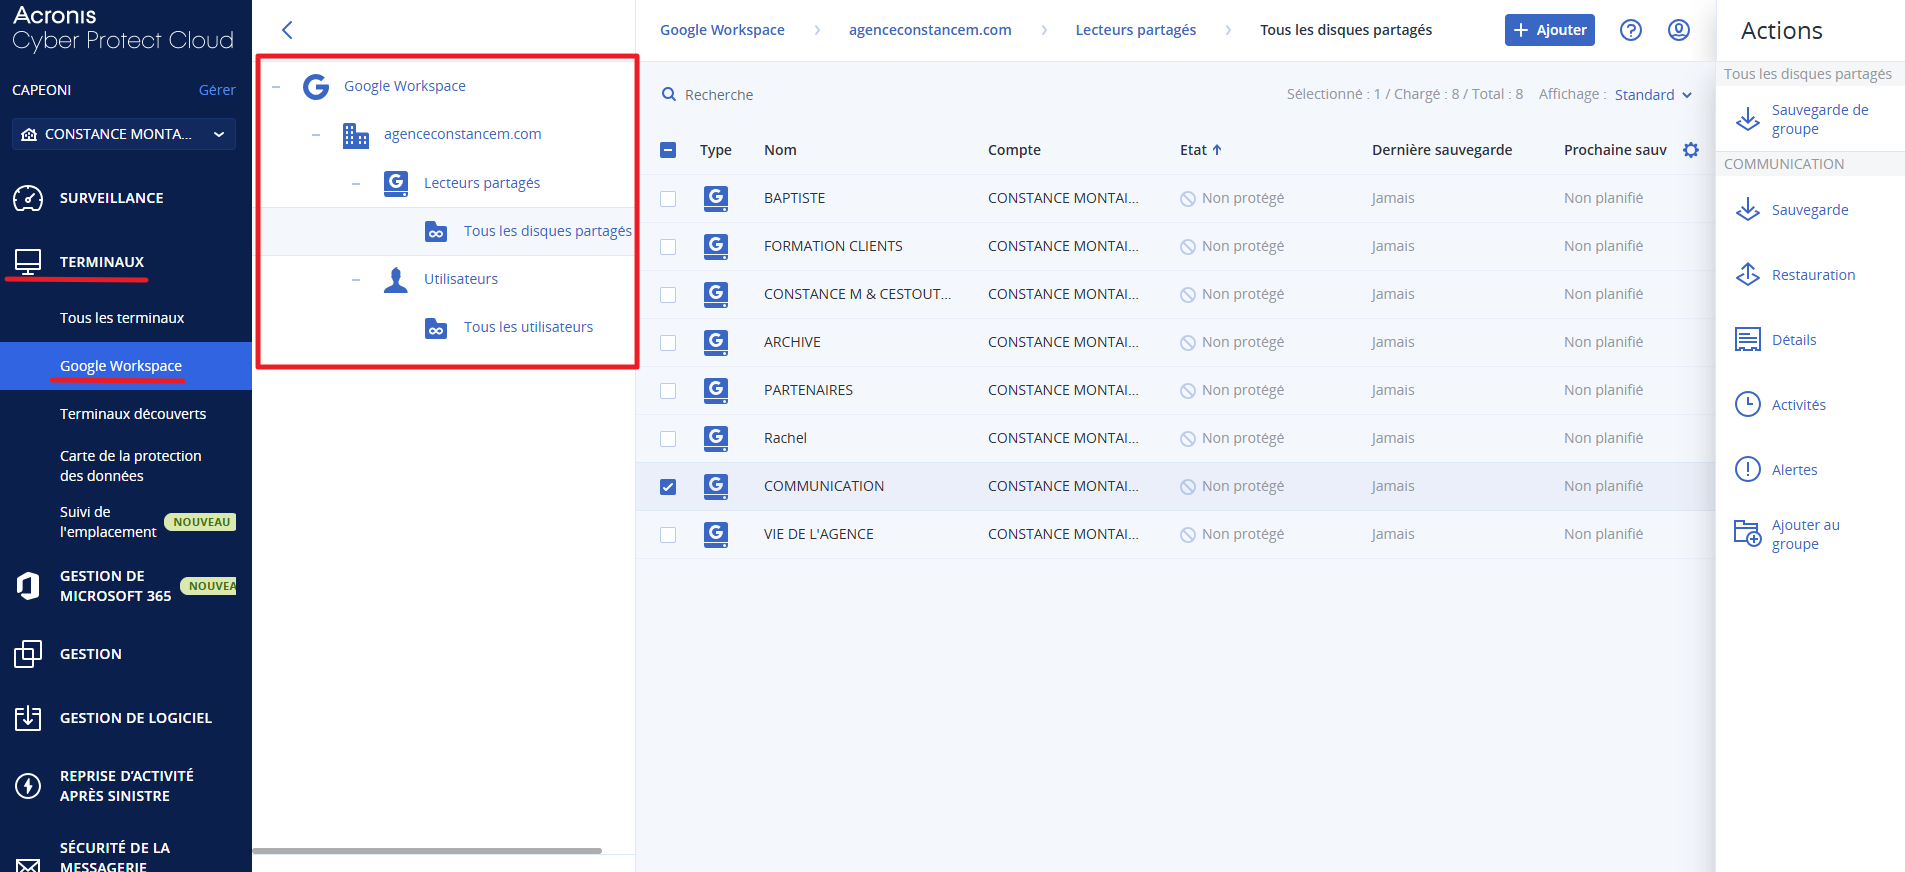Click the Détails panel icon
Viewport: 1905px width, 872px height.
[x=1748, y=340]
